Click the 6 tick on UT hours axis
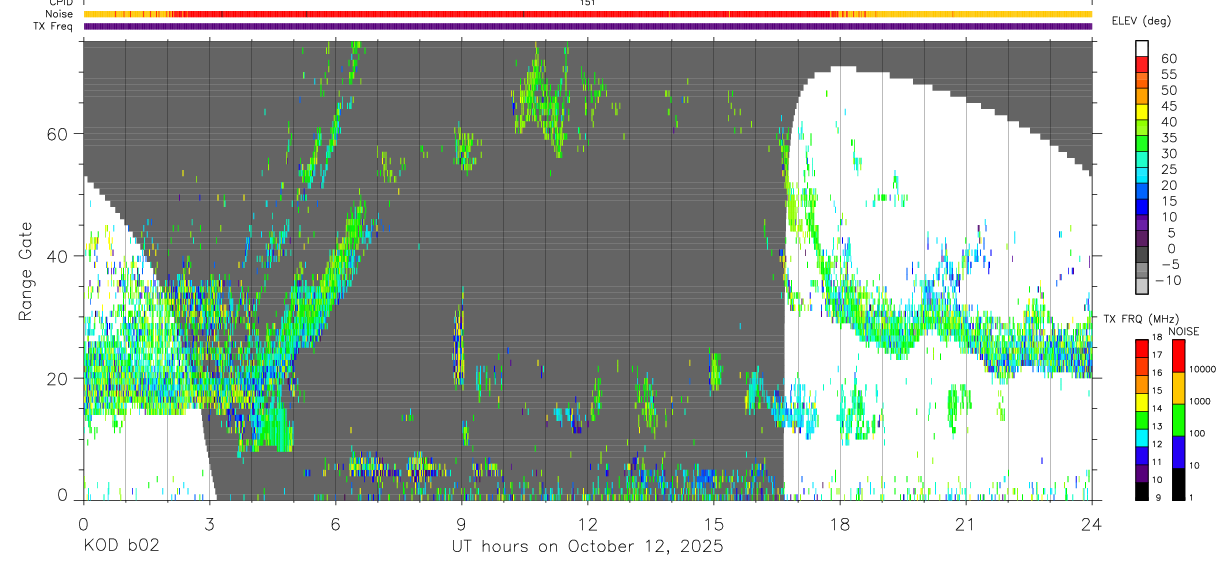This screenshot has width=1228, height=567. (x=336, y=523)
